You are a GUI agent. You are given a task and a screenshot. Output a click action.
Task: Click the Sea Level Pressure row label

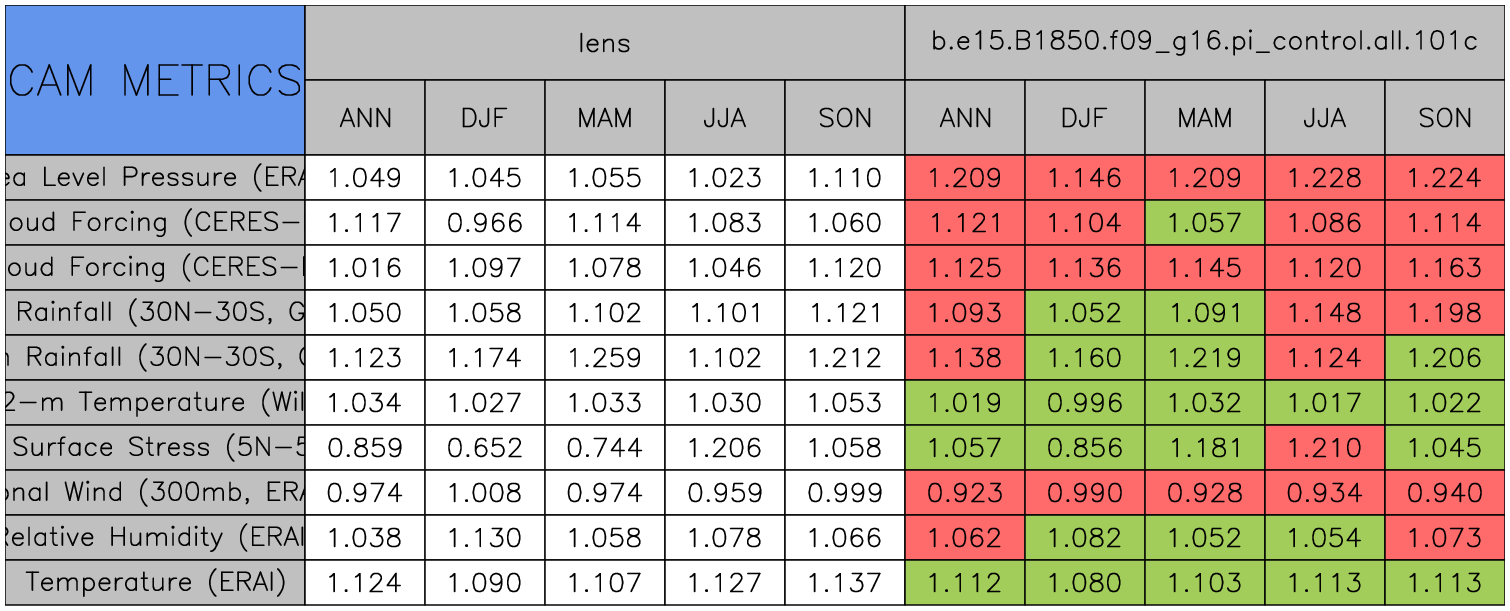(x=155, y=177)
